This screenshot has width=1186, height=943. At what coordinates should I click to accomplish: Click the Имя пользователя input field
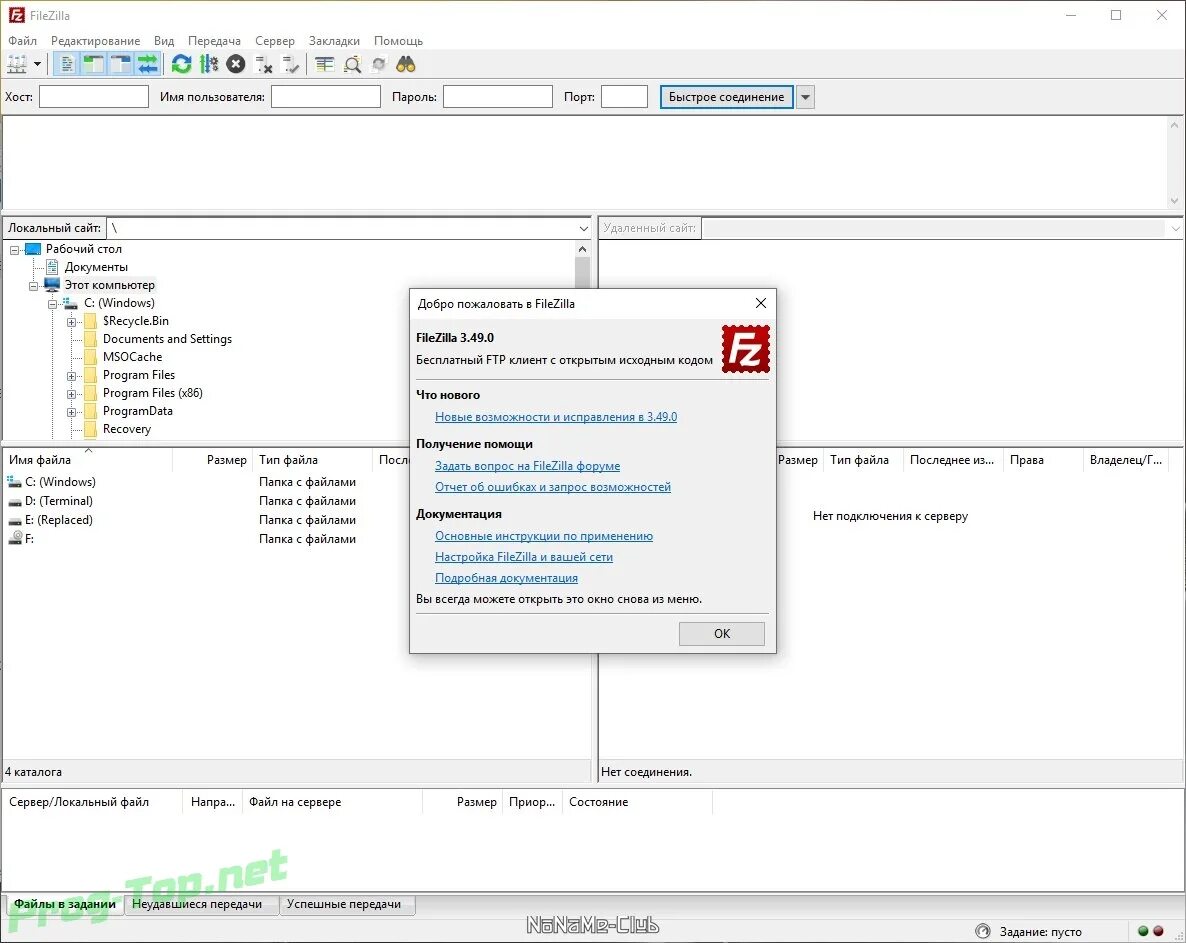point(325,97)
